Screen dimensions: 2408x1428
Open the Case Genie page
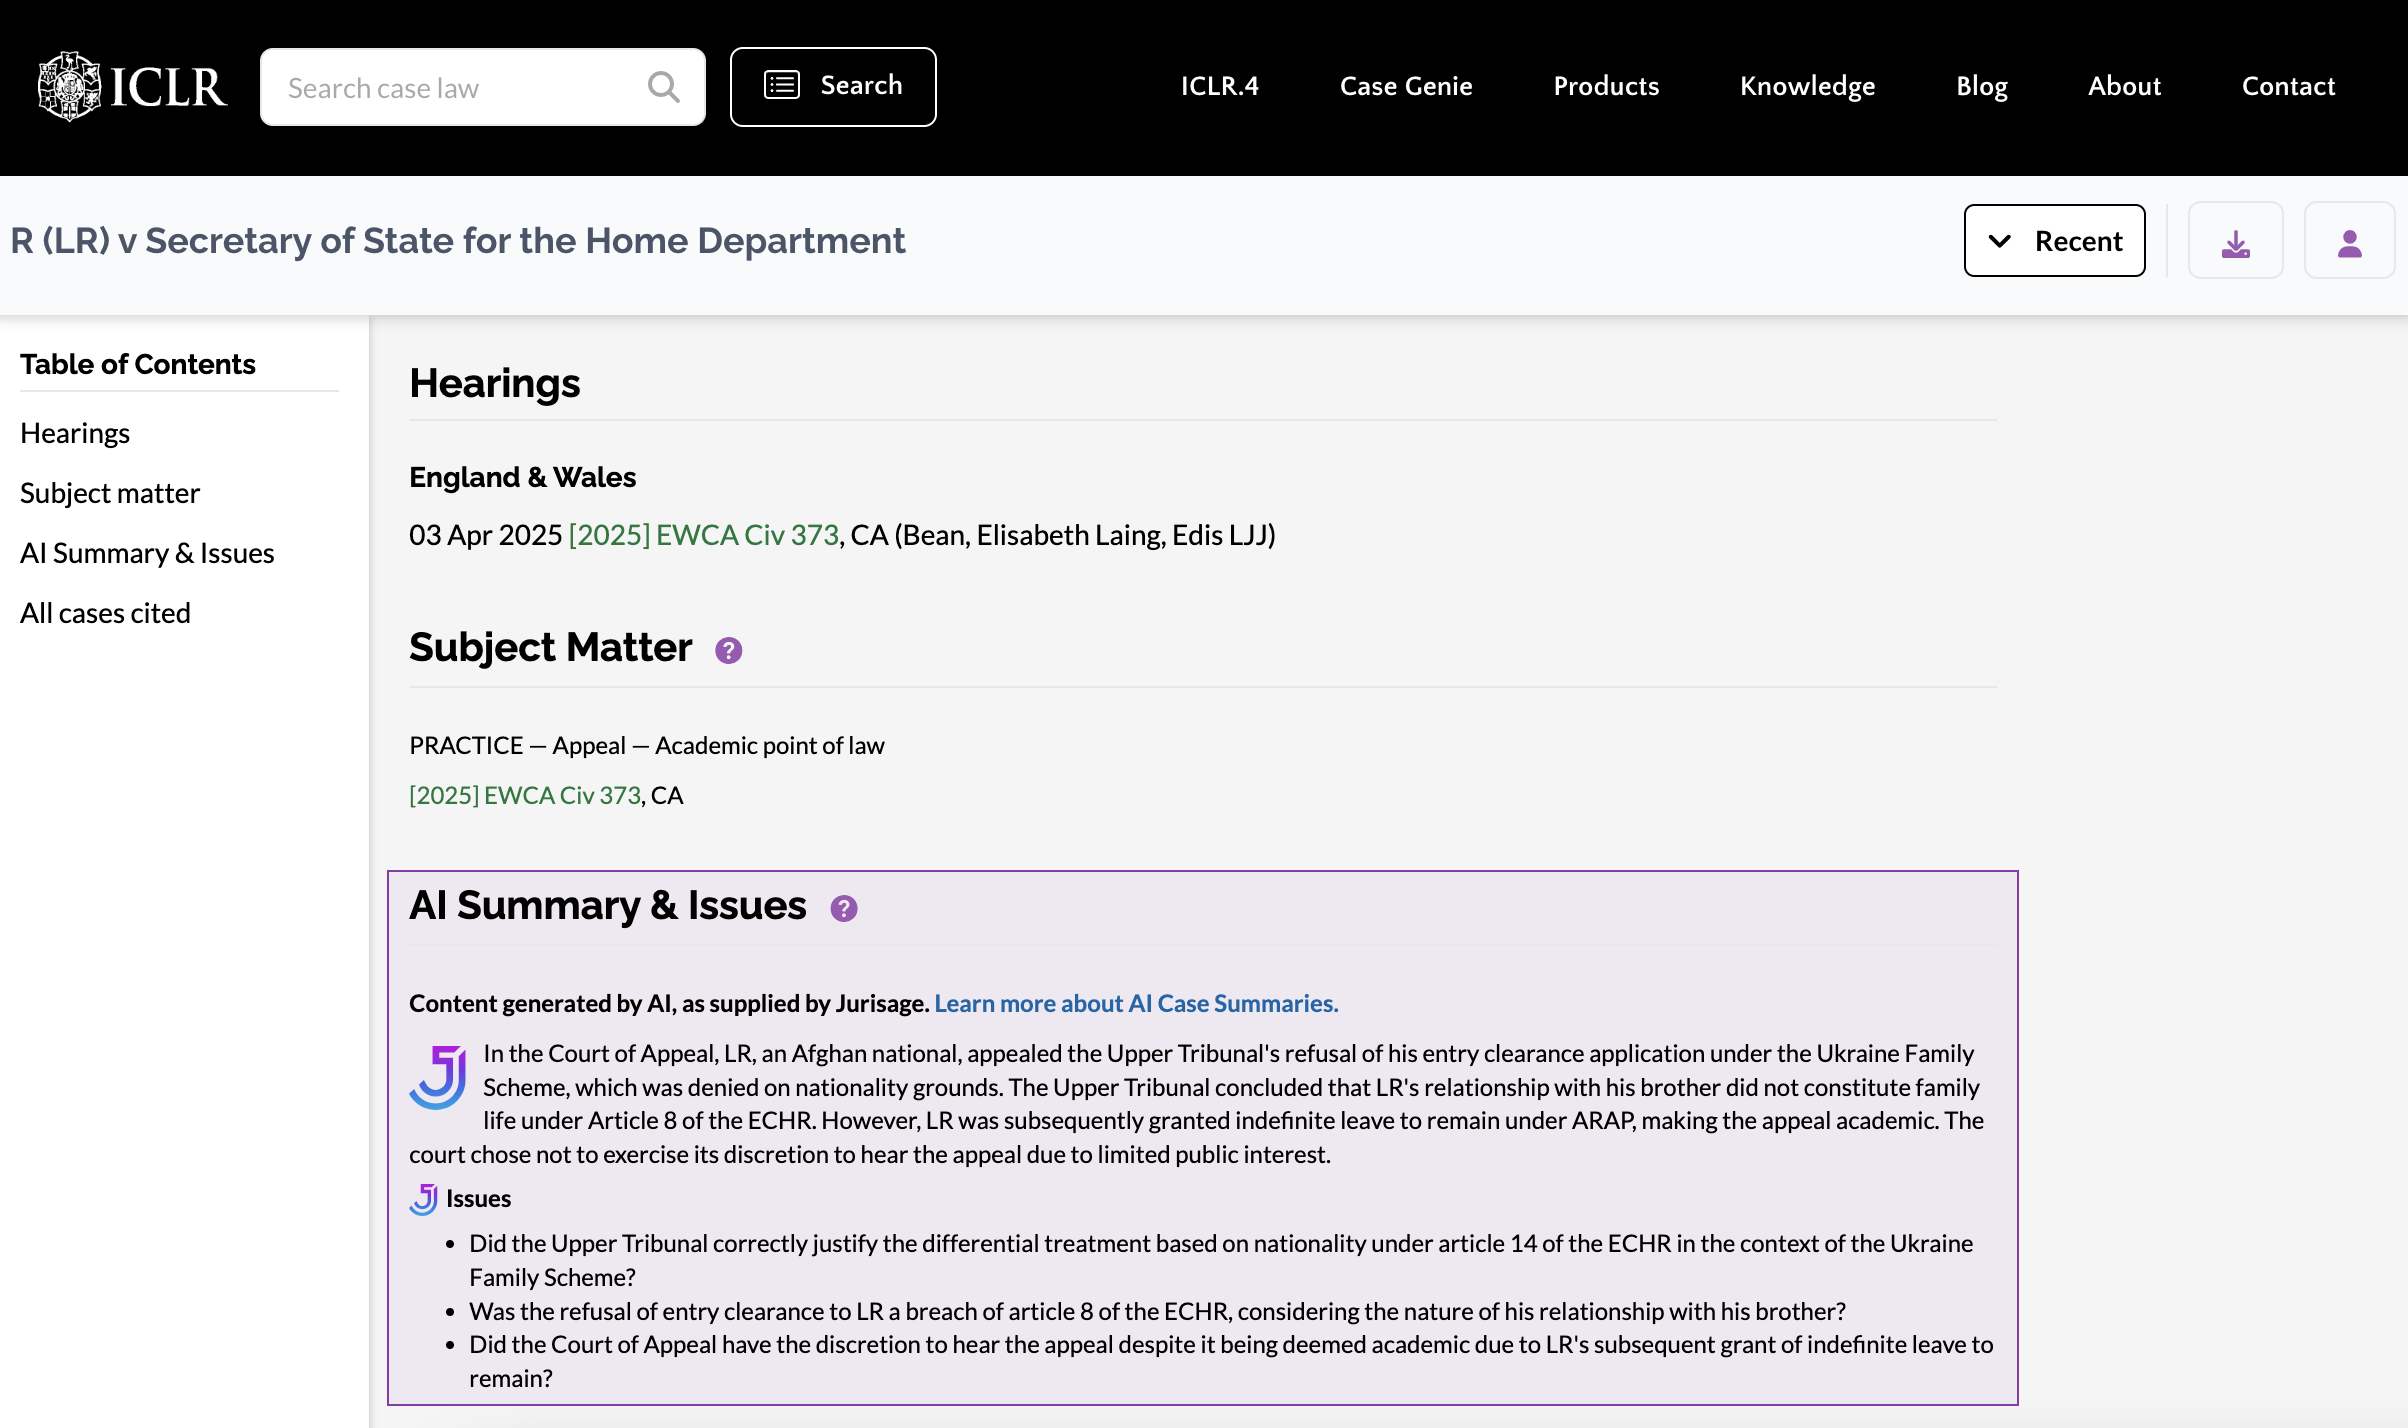(1405, 86)
